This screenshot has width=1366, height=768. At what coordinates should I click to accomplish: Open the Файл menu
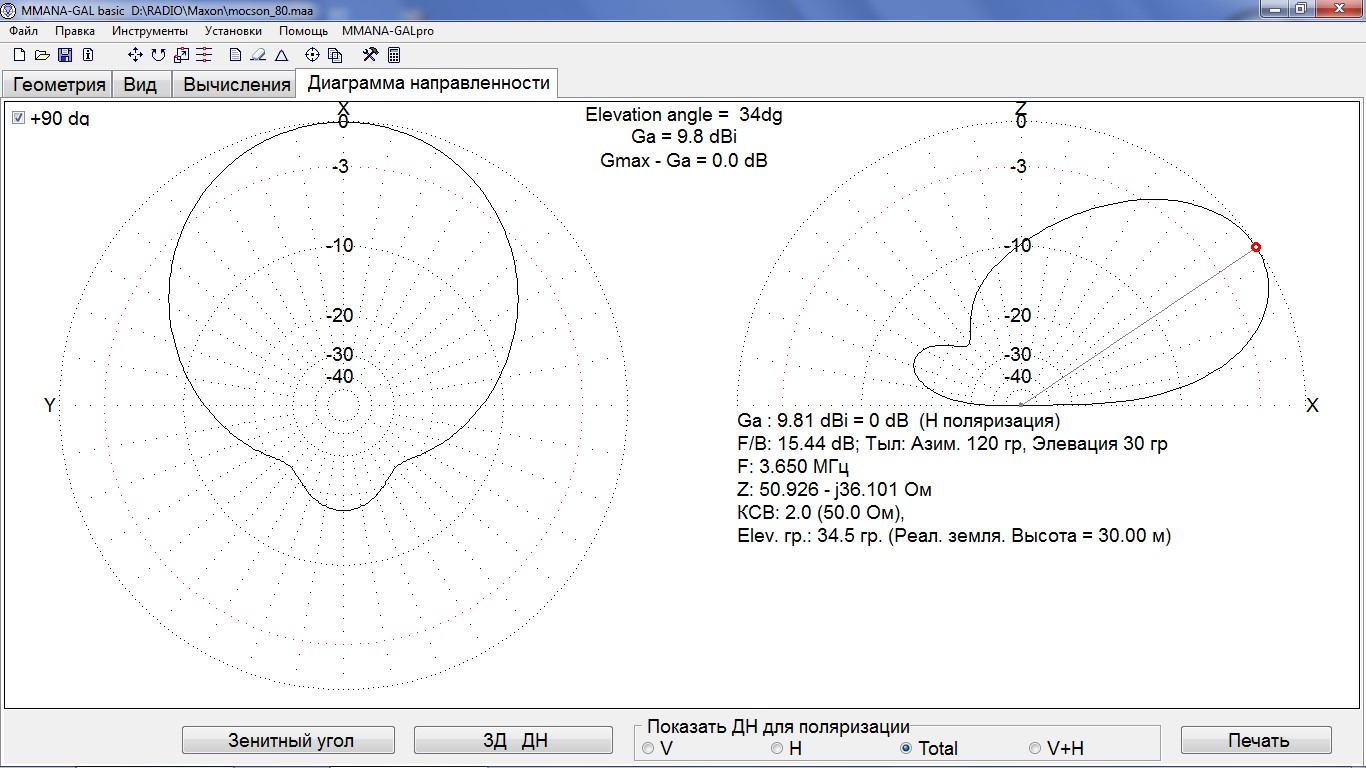click(x=23, y=31)
